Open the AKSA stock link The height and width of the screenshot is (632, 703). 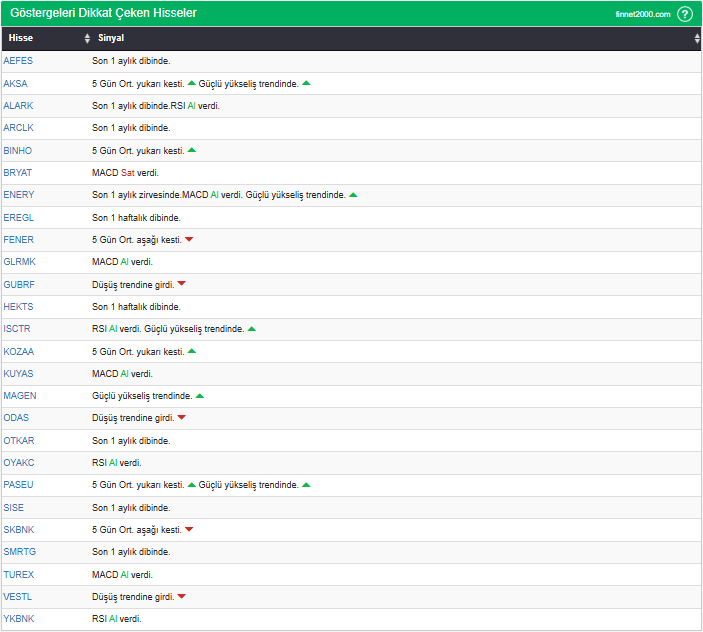tap(16, 83)
